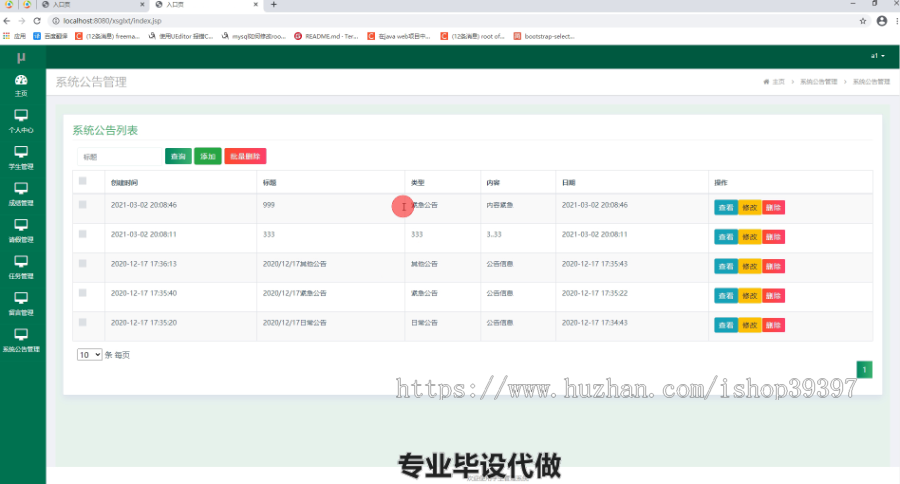Viewport: 900px width, 484px height.
Task: Open new tab with plus icon
Action: click(274, 5)
